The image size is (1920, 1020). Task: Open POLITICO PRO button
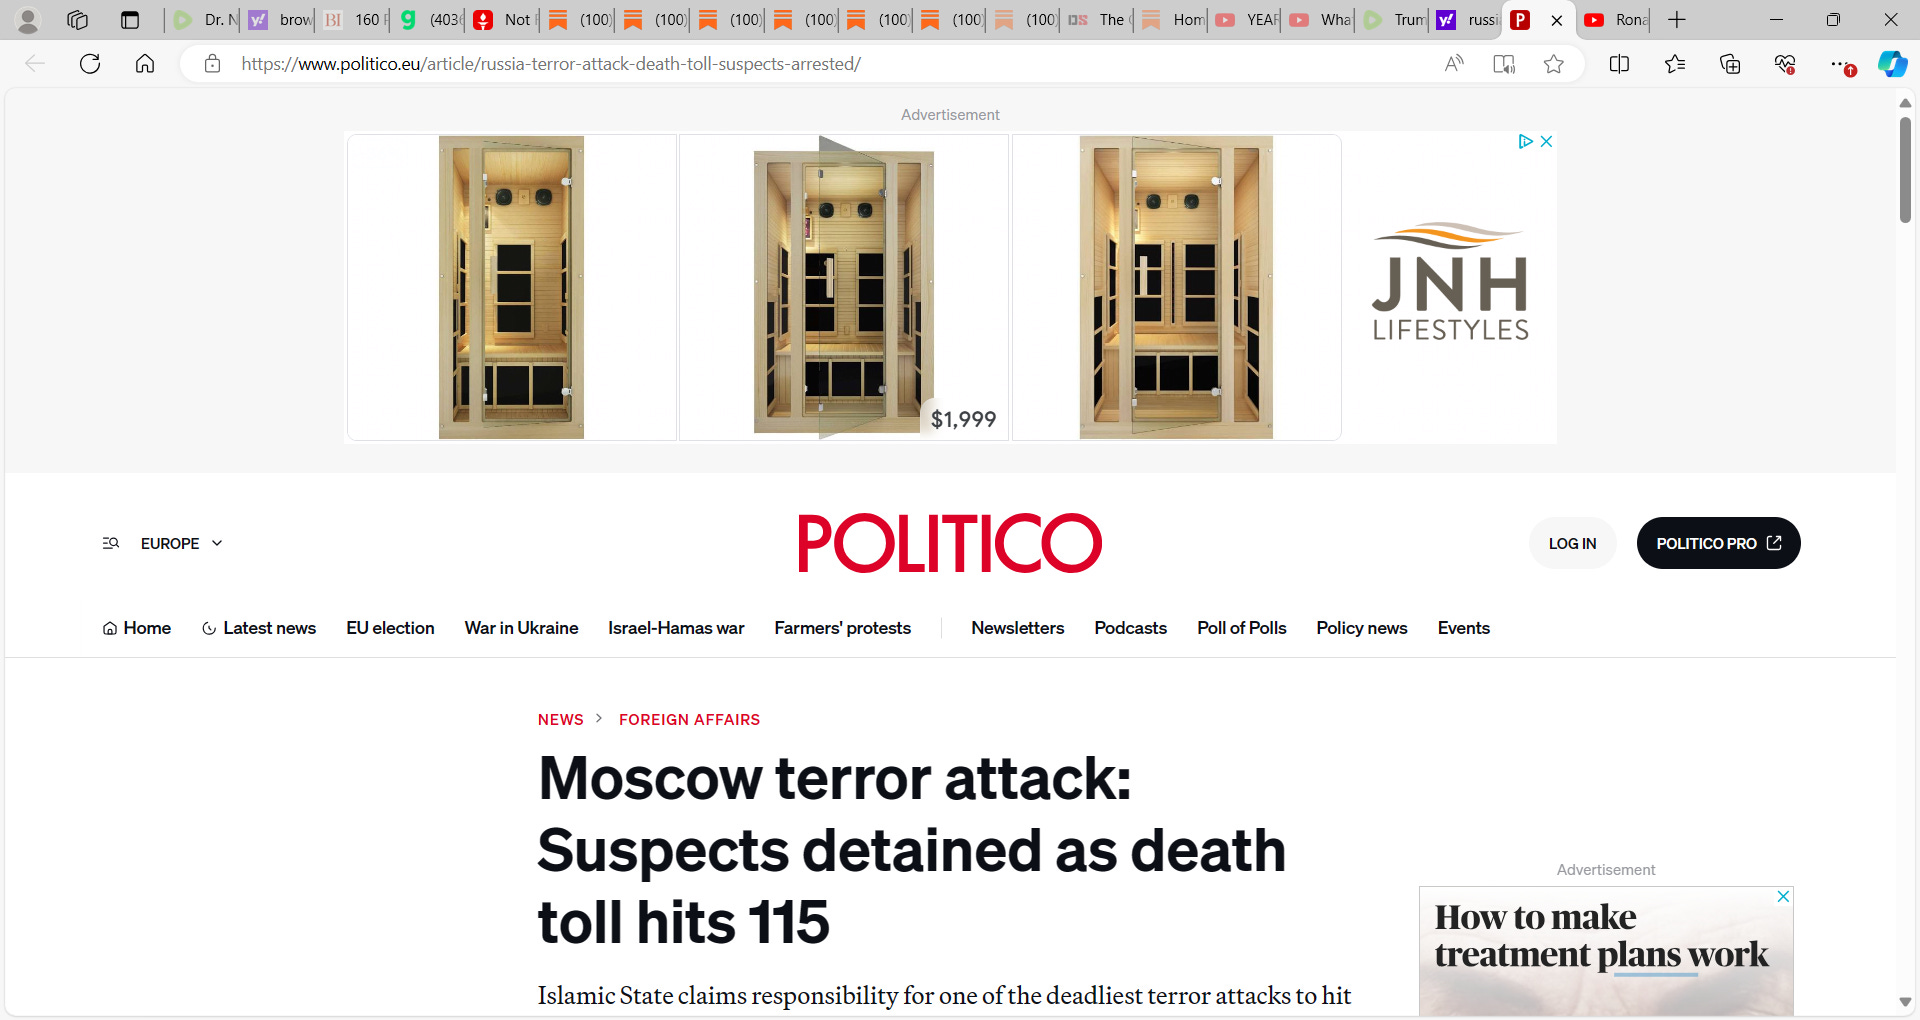1718,543
